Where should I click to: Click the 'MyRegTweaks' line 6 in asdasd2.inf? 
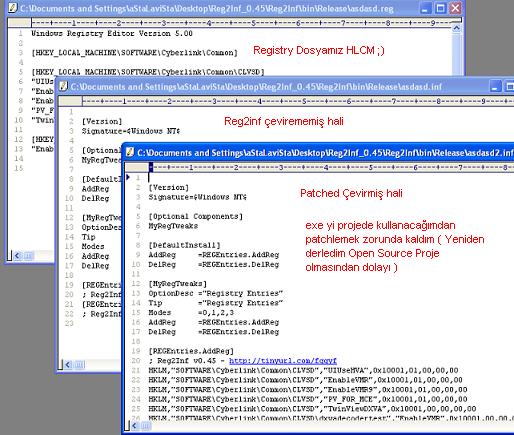tap(173, 226)
